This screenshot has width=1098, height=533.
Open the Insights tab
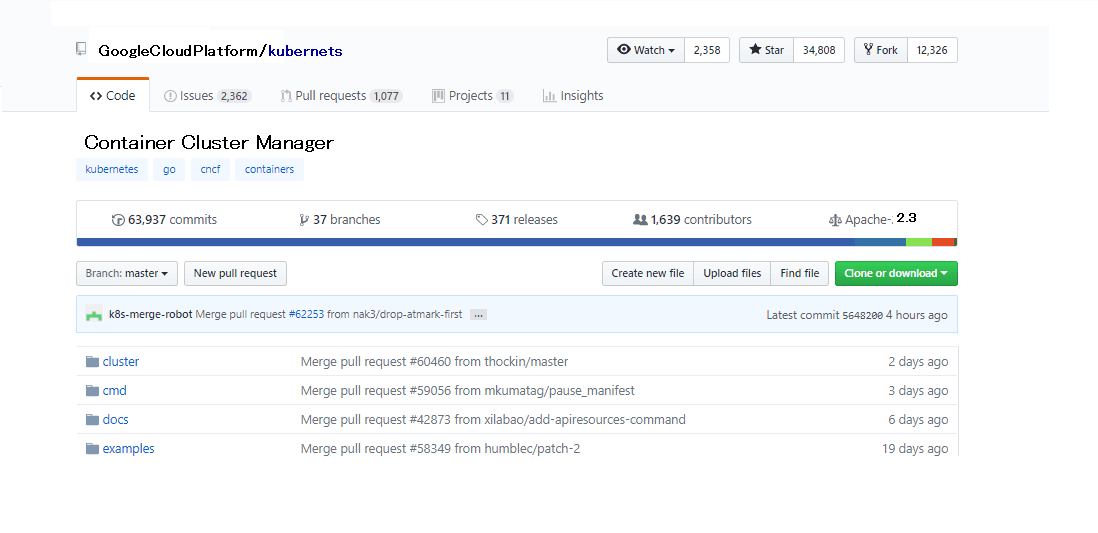click(x=573, y=96)
